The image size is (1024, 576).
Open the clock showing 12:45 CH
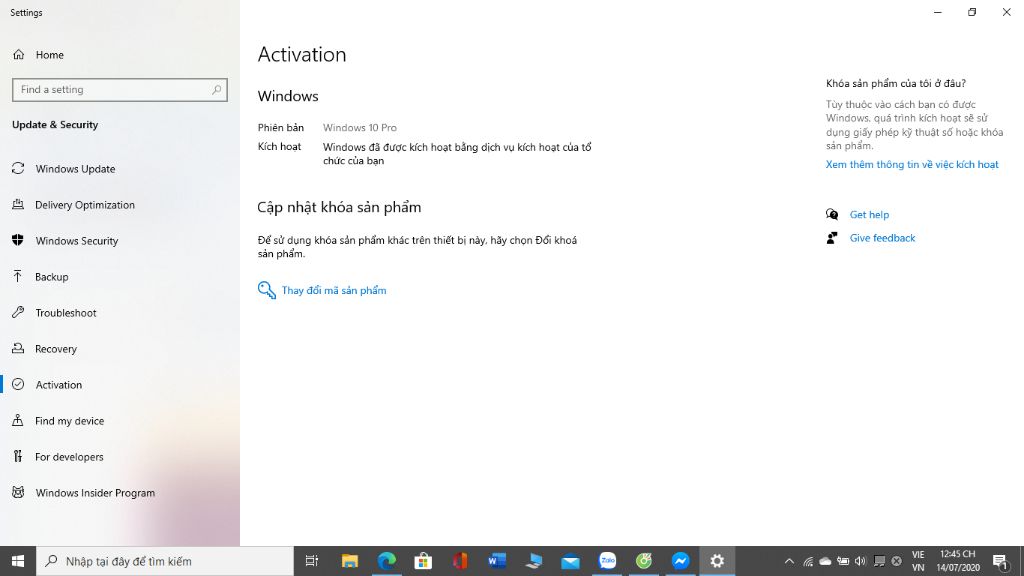[x=958, y=561]
